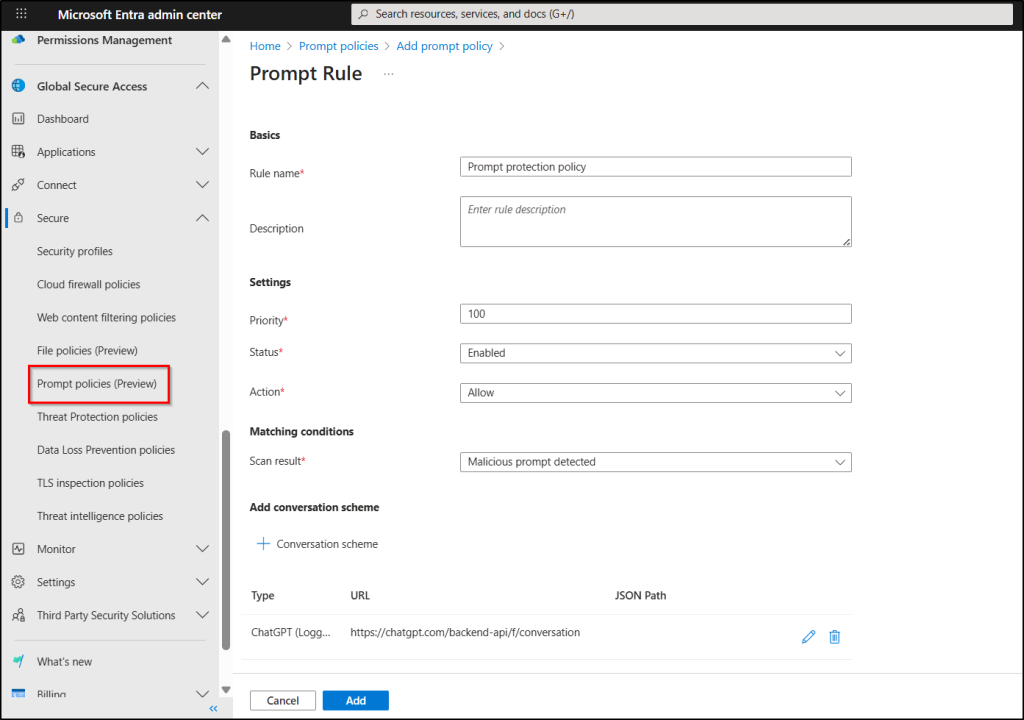Select Web content filtering policies
The width and height of the screenshot is (1024, 720).
click(106, 318)
